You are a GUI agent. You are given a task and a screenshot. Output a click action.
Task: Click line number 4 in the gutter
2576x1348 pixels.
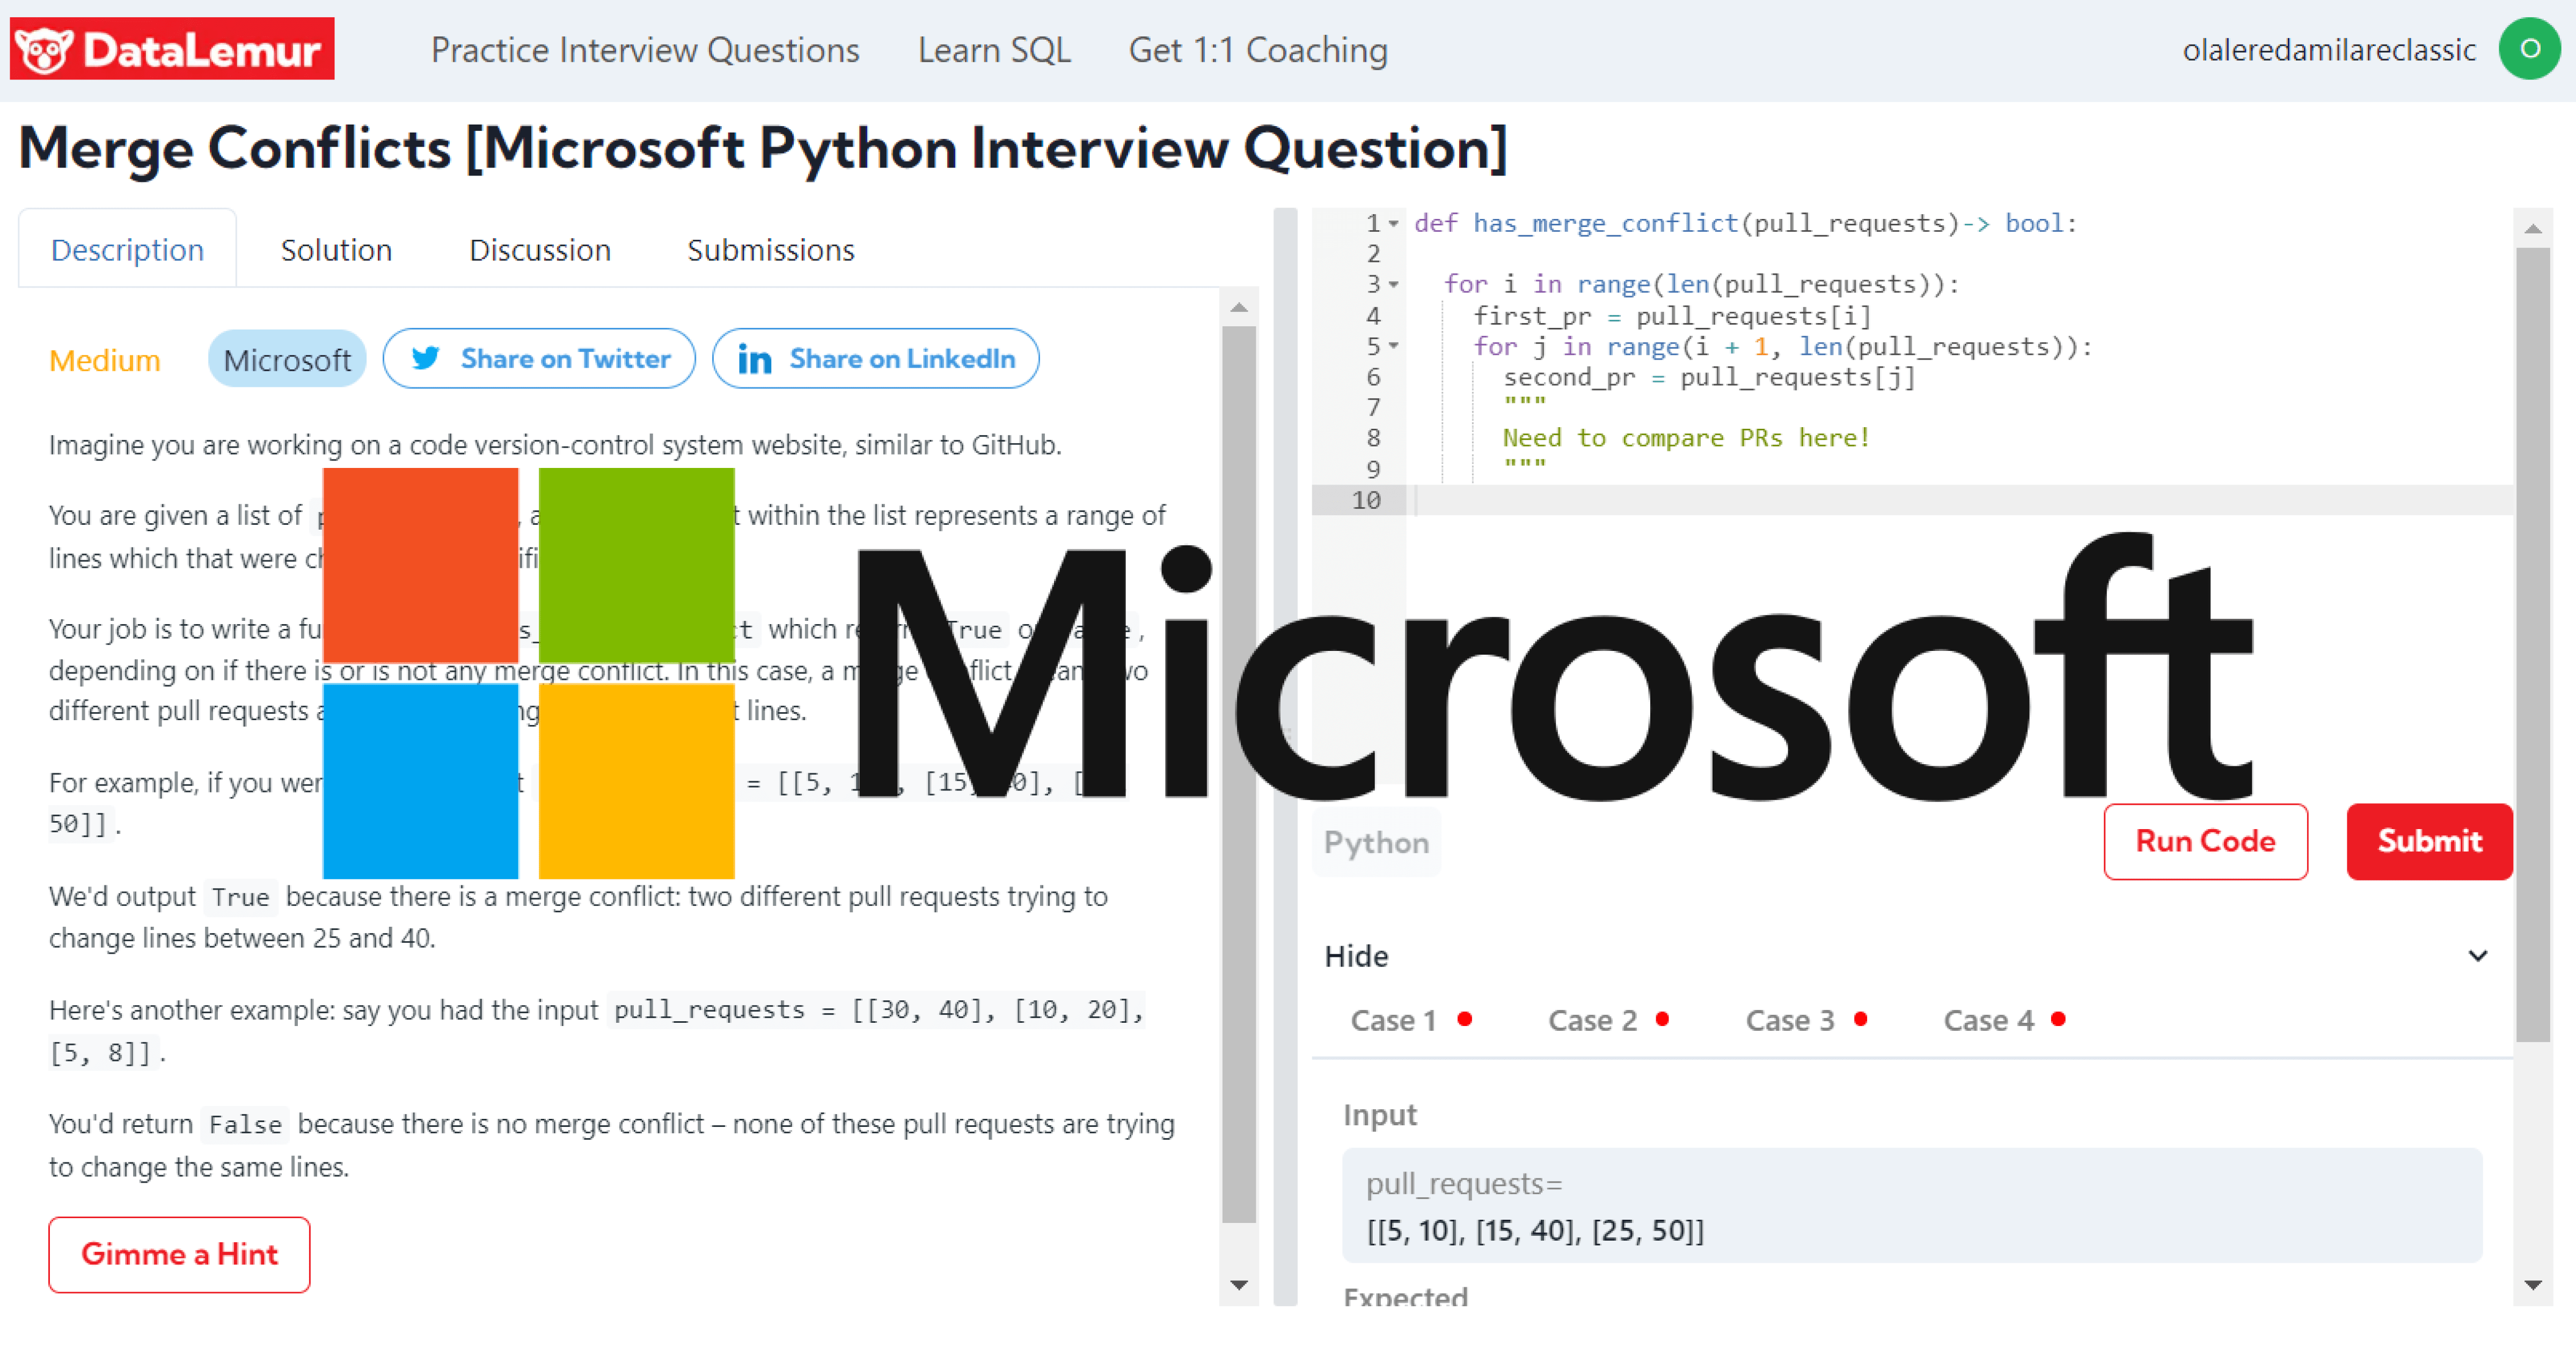(1373, 316)
